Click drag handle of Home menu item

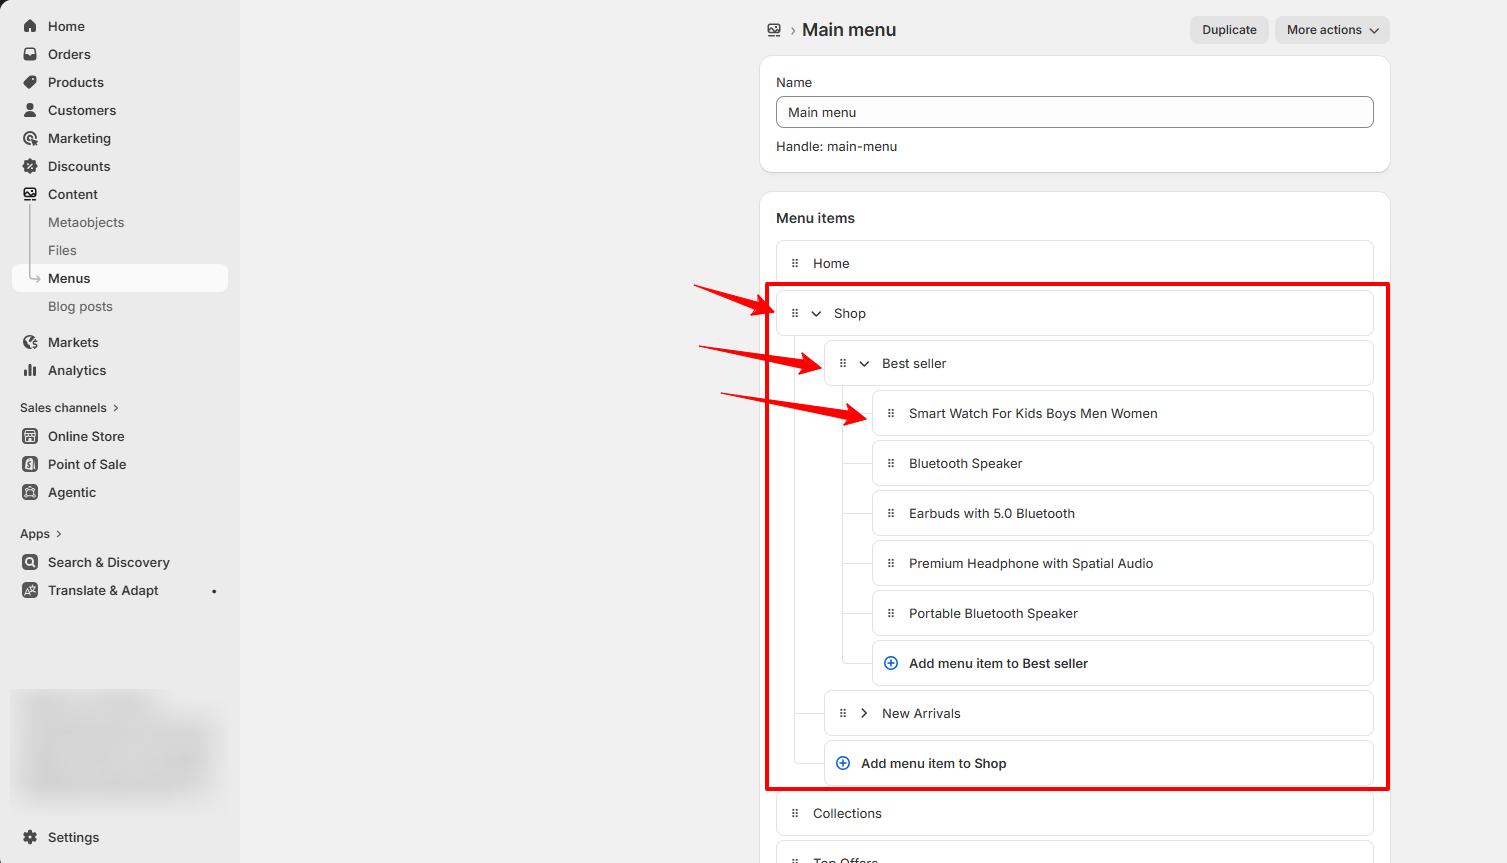tap(795, 263)
